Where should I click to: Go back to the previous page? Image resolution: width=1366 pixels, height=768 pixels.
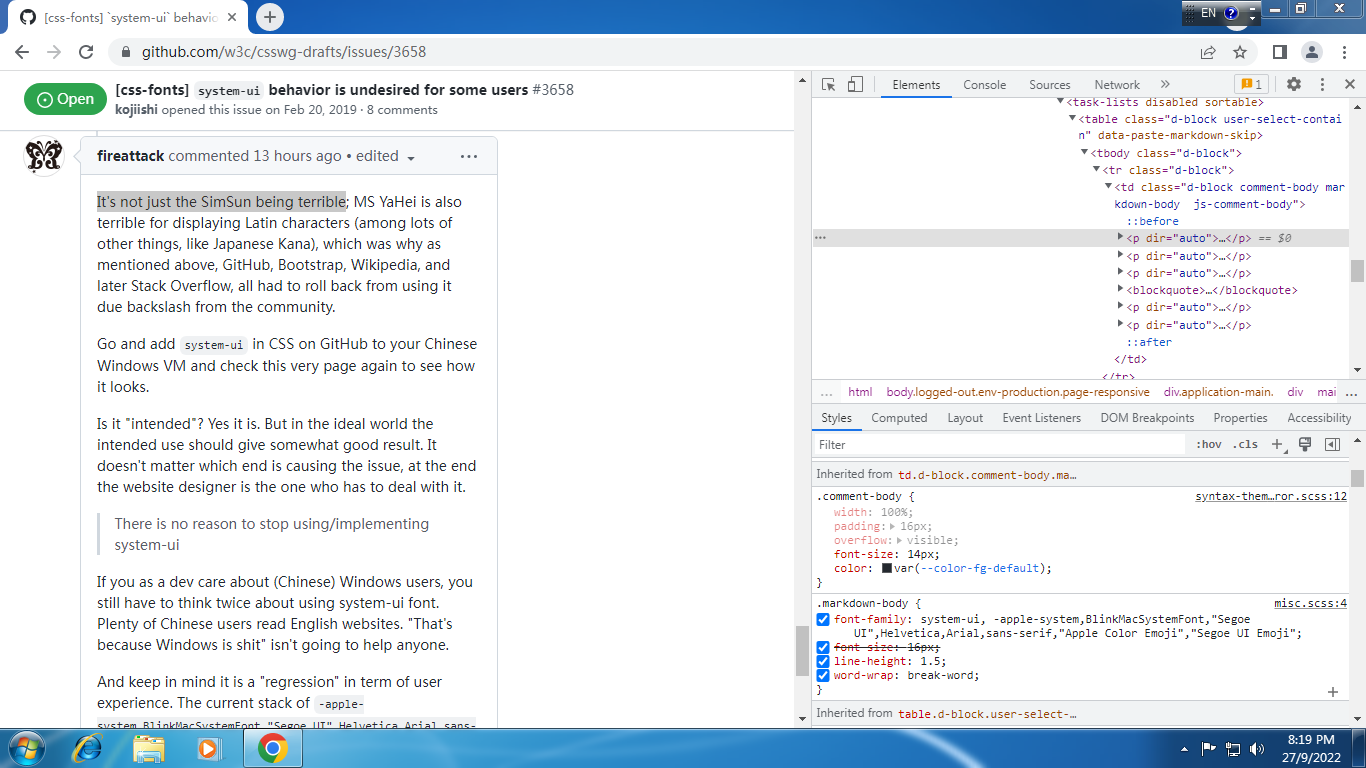(22, 52)
